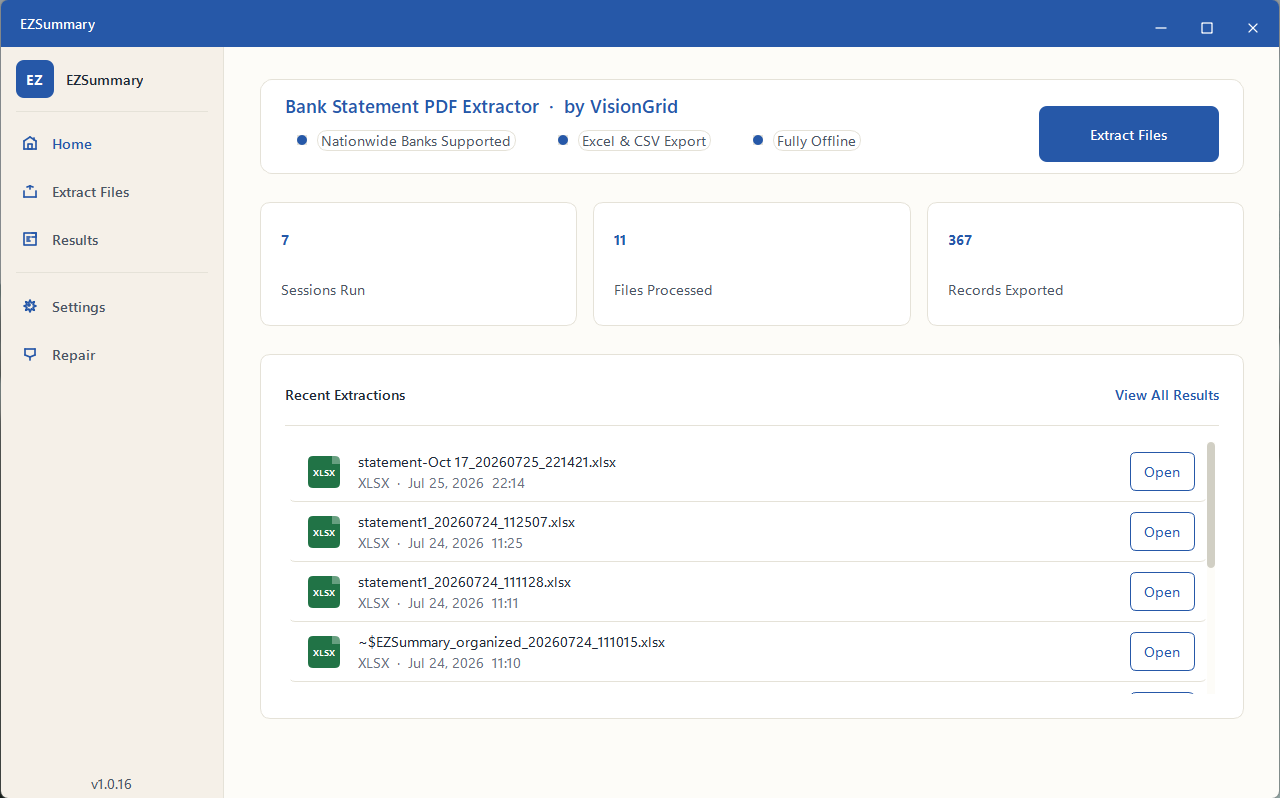Click file name statement1_20260724_111128.xlsx
Viewport: 1280px width, 798px height.
point(464,582)
